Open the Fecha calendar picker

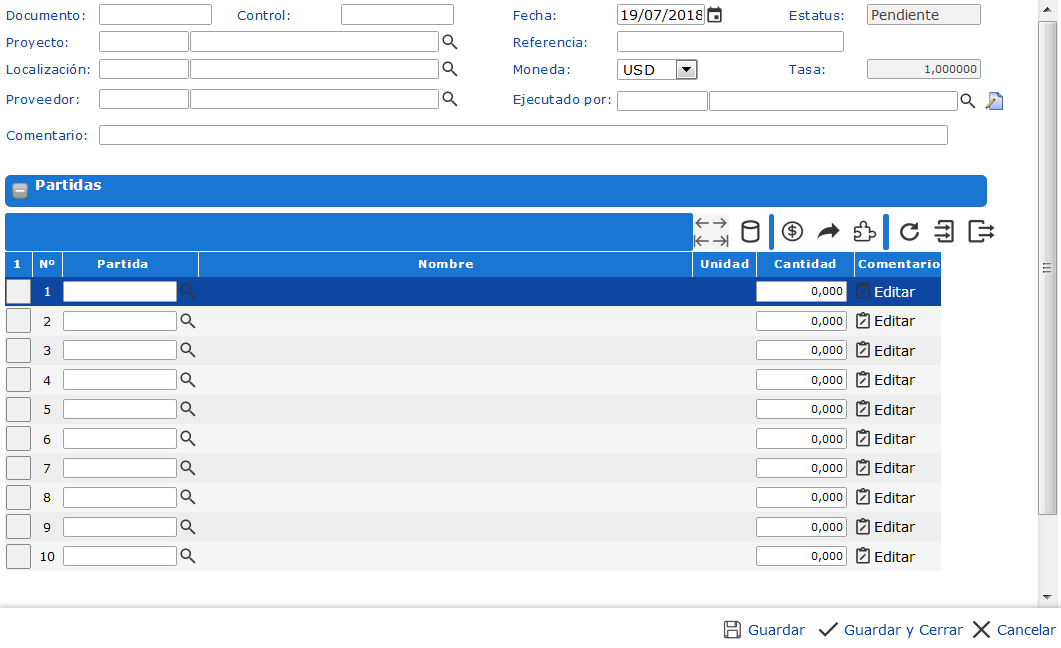pos(715,15)
